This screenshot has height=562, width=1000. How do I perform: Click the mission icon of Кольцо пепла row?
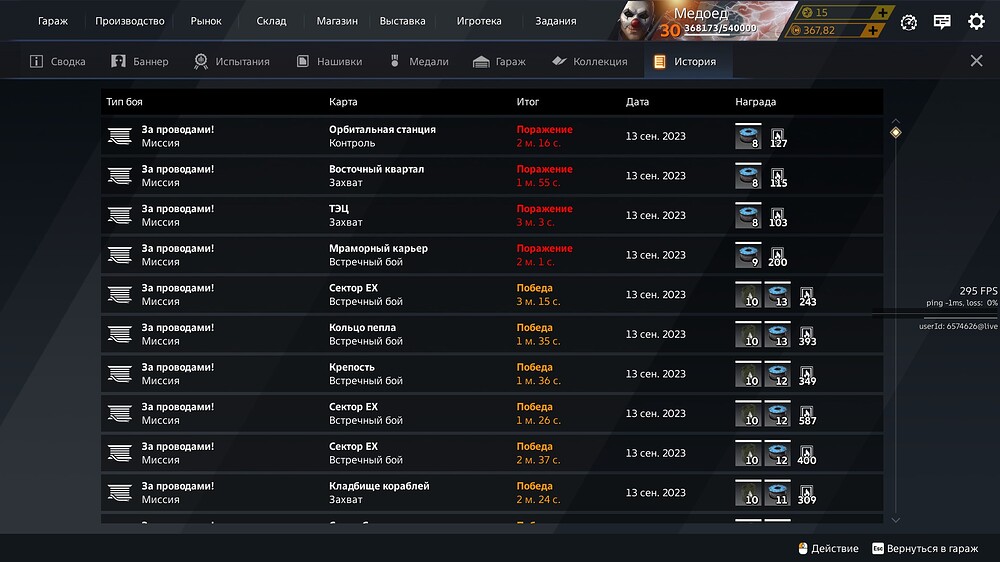[x=120, y=334]
